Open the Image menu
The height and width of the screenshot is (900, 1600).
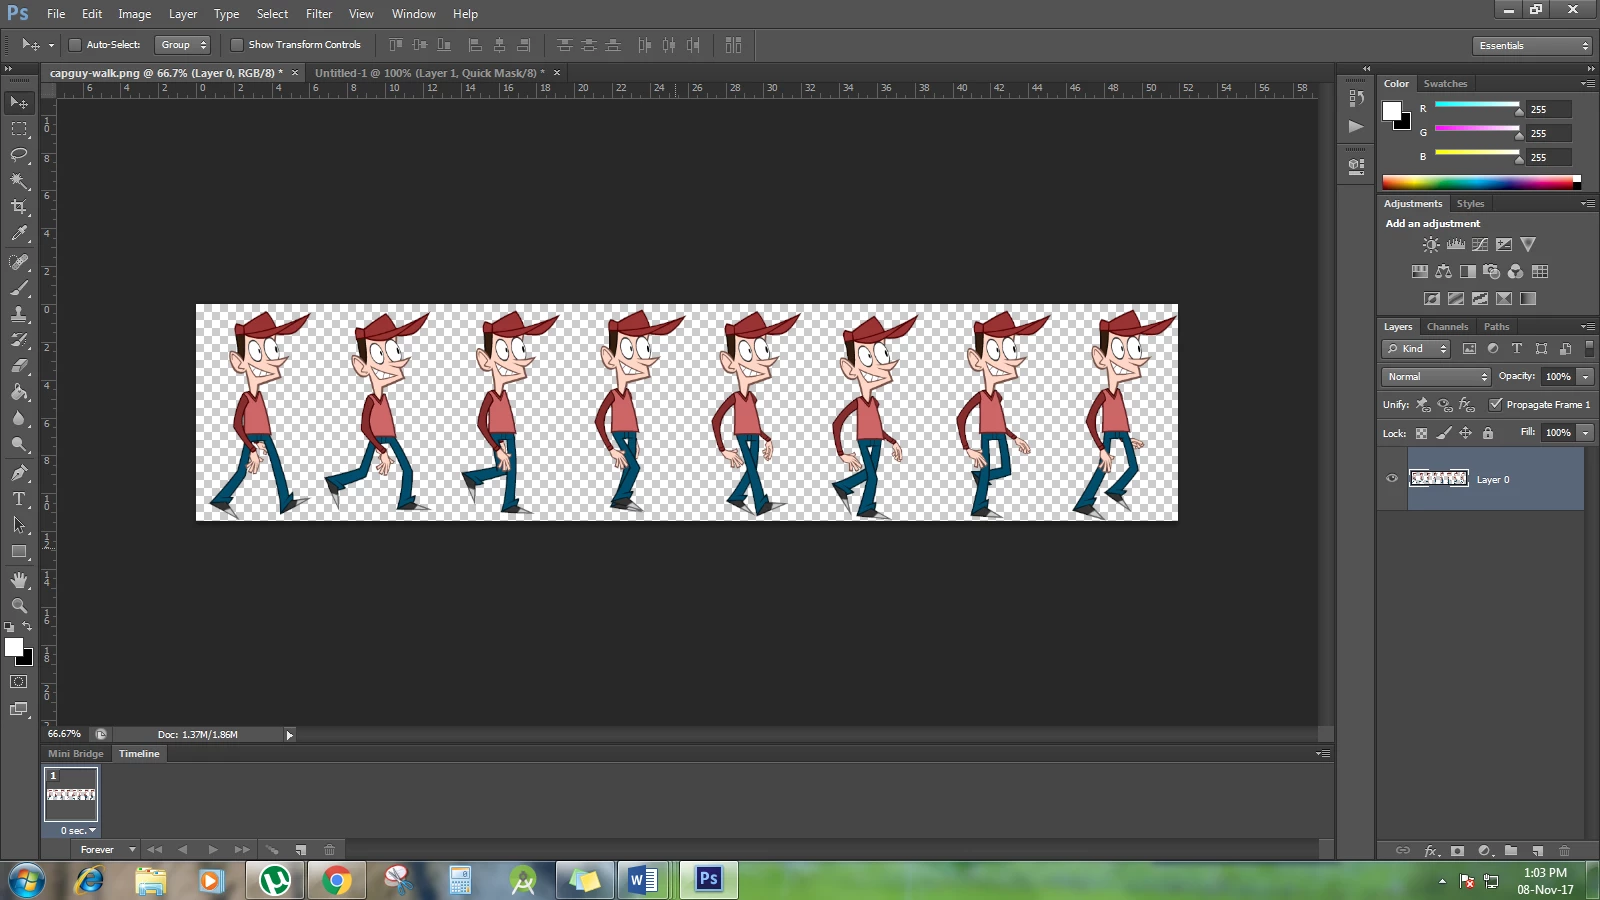tap(134, 14)
